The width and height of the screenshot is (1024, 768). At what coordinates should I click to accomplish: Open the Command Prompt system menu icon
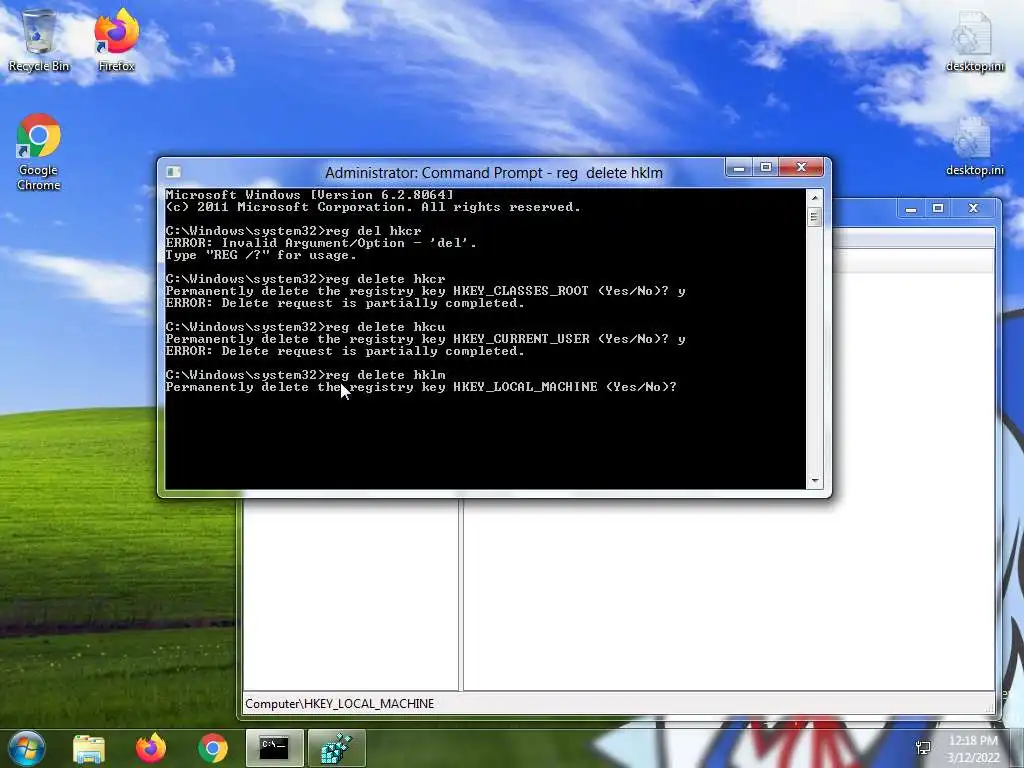173,172
